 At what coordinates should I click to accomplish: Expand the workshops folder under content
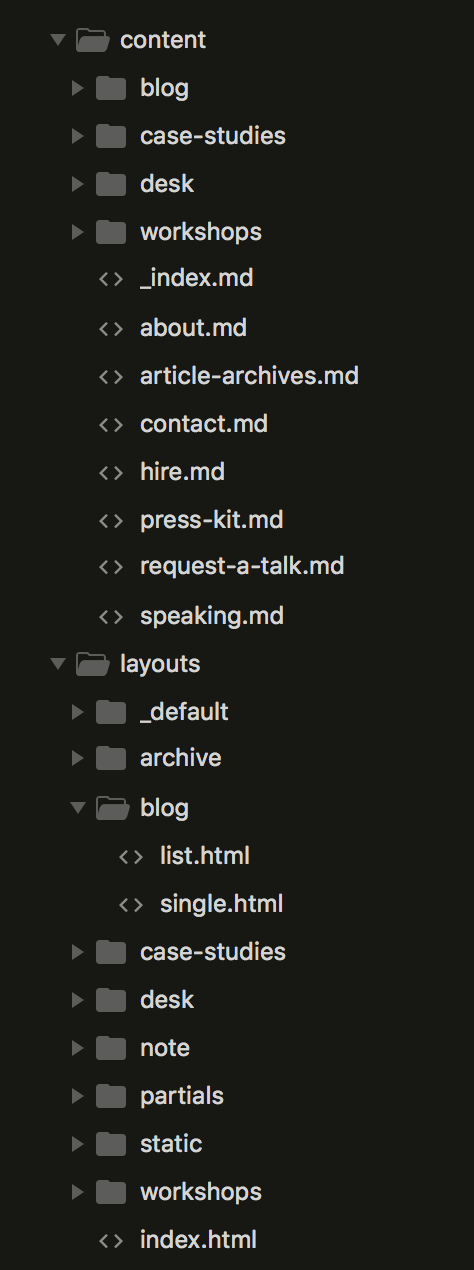[78, 232]
